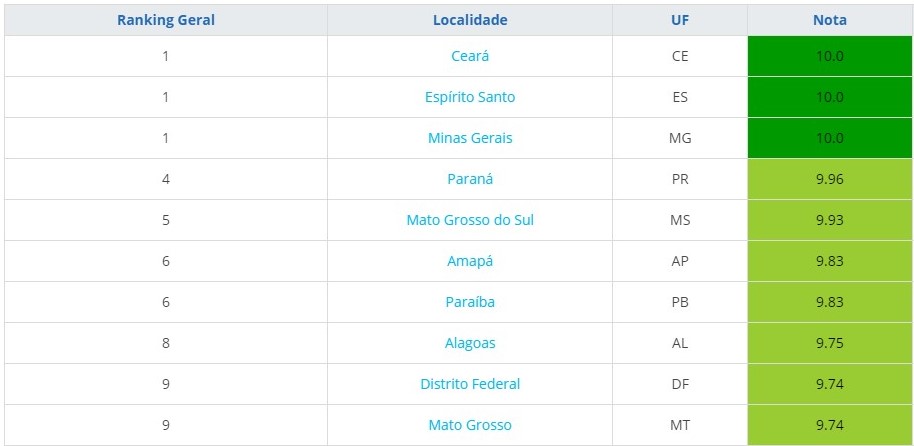Click Paraná's light green 9.96 score cell
Screen dimensions: 914x446
[830, 179]
